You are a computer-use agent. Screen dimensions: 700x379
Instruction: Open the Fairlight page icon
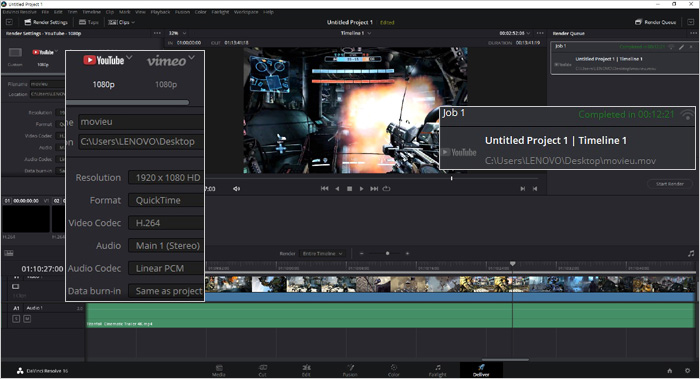438,370
